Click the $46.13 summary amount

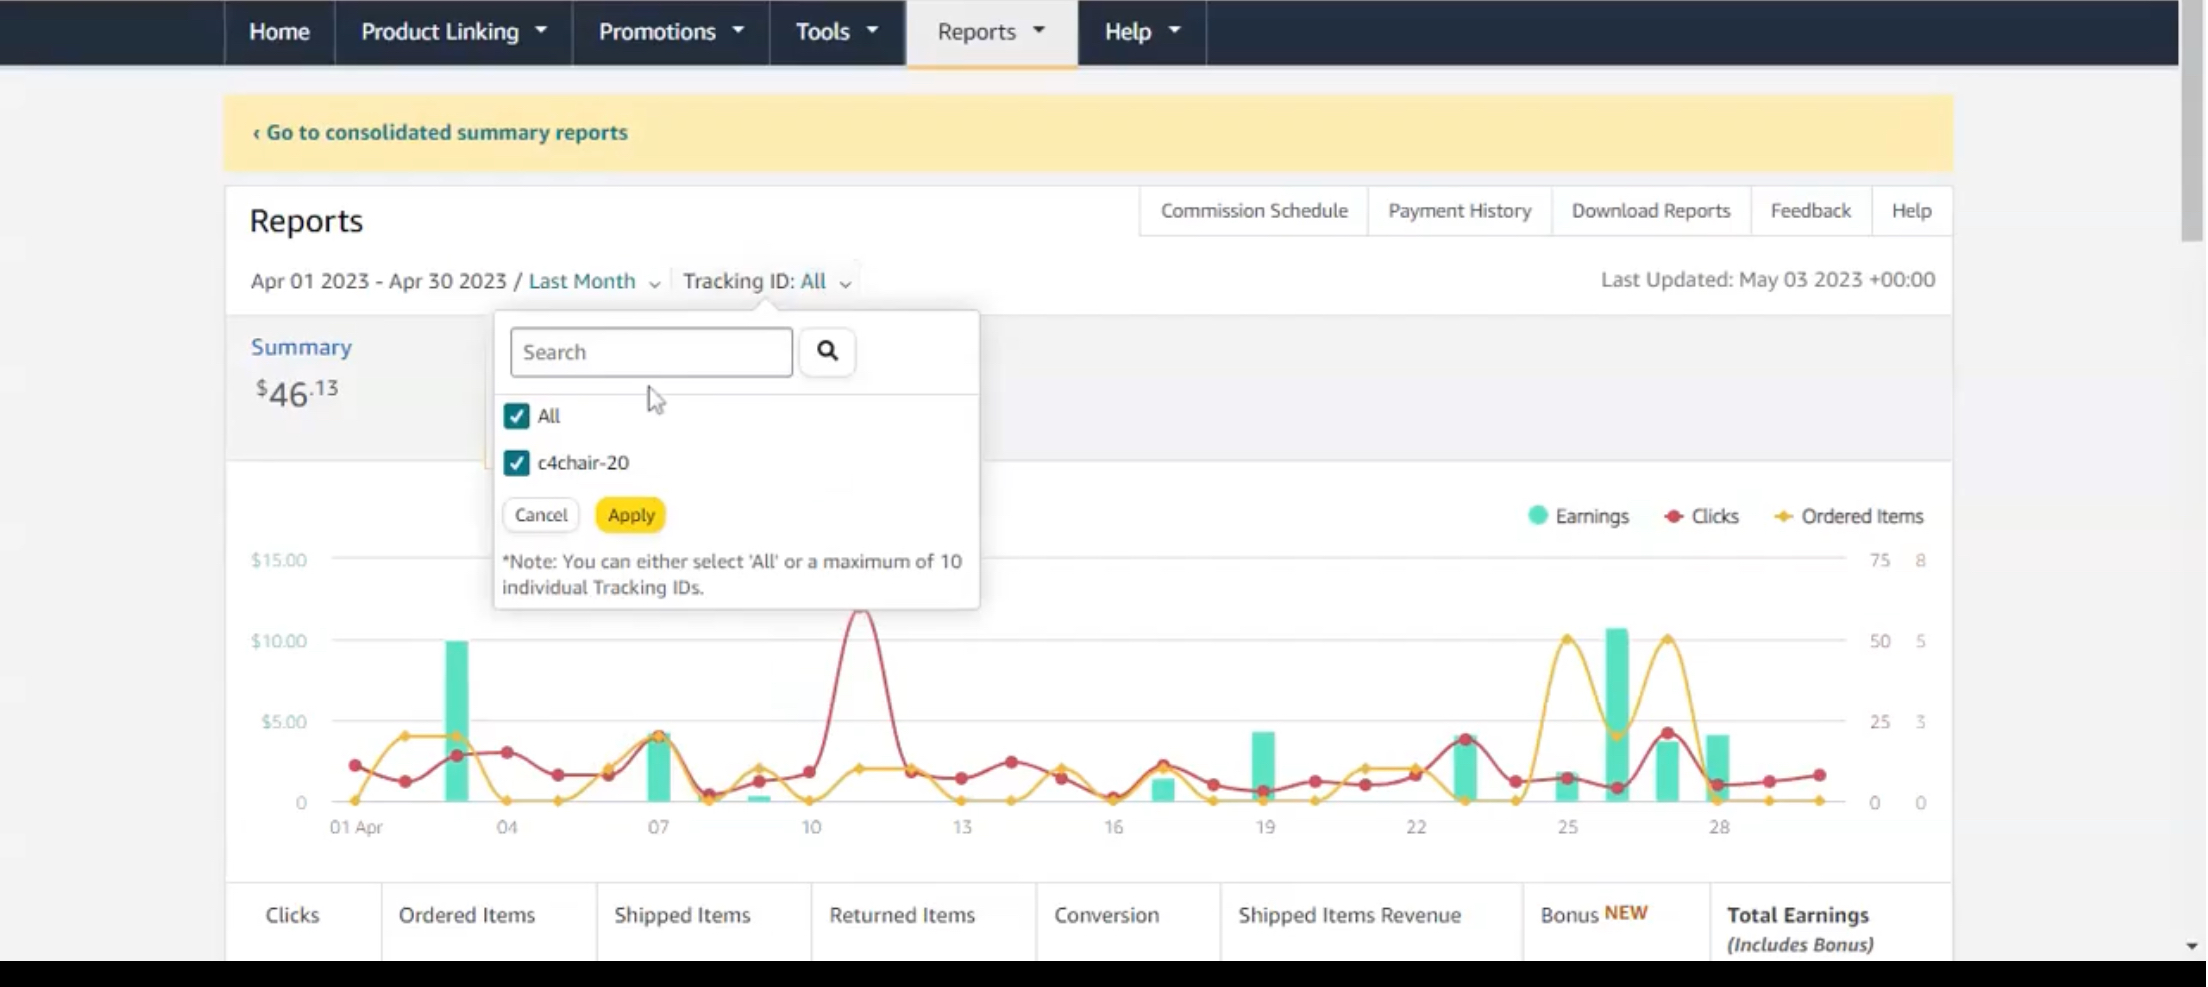[297, 393]
